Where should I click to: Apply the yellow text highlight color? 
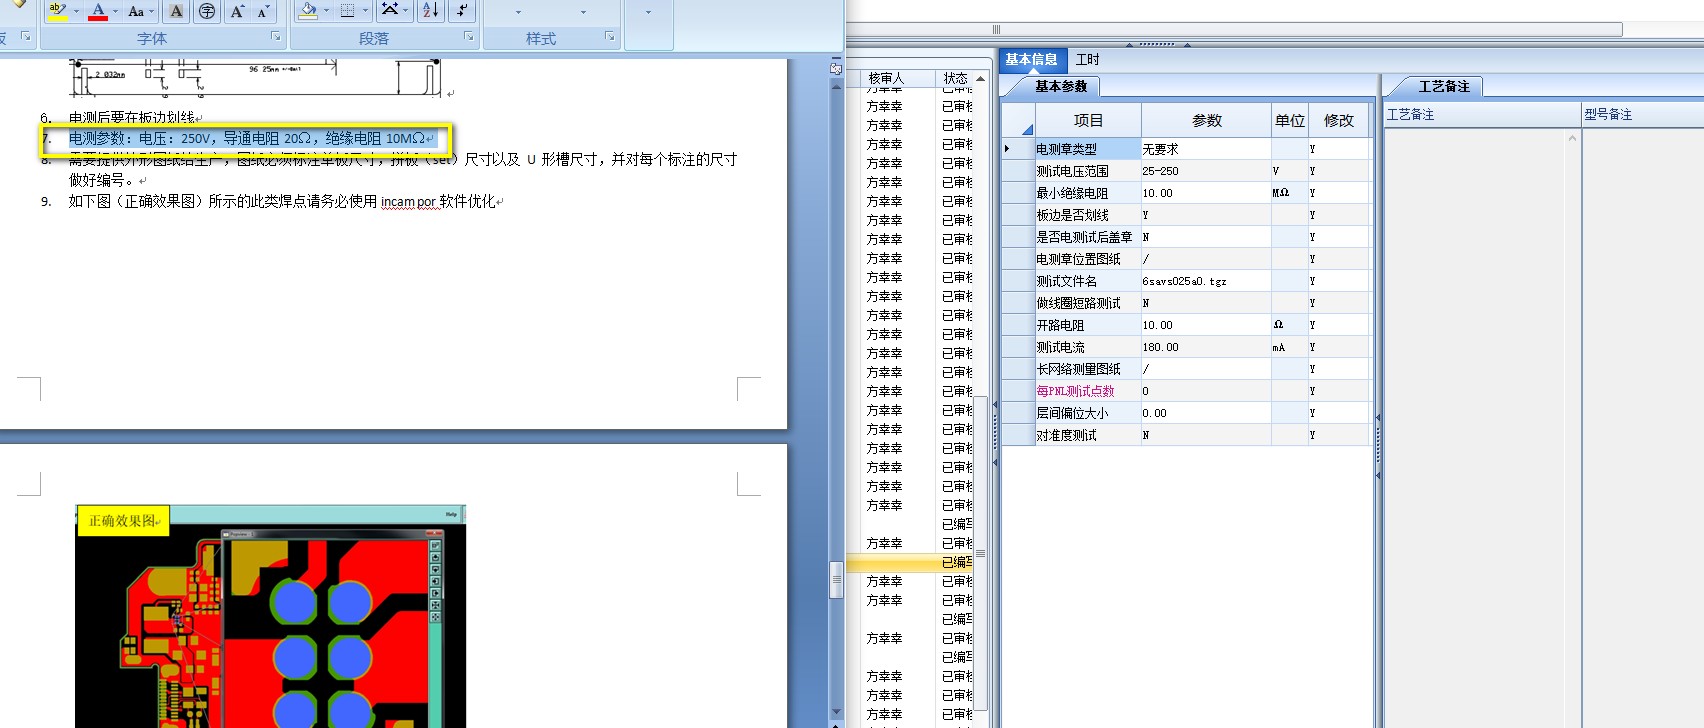[x=57, y=11]
